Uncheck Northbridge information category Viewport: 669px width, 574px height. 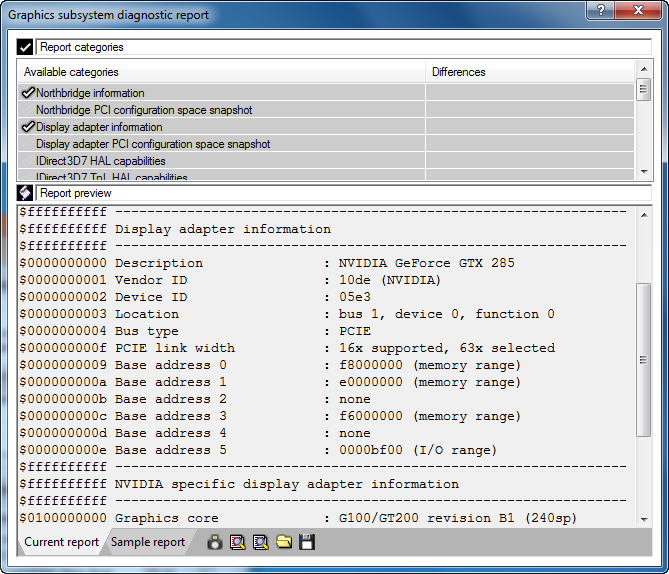[x=28, y=93]
